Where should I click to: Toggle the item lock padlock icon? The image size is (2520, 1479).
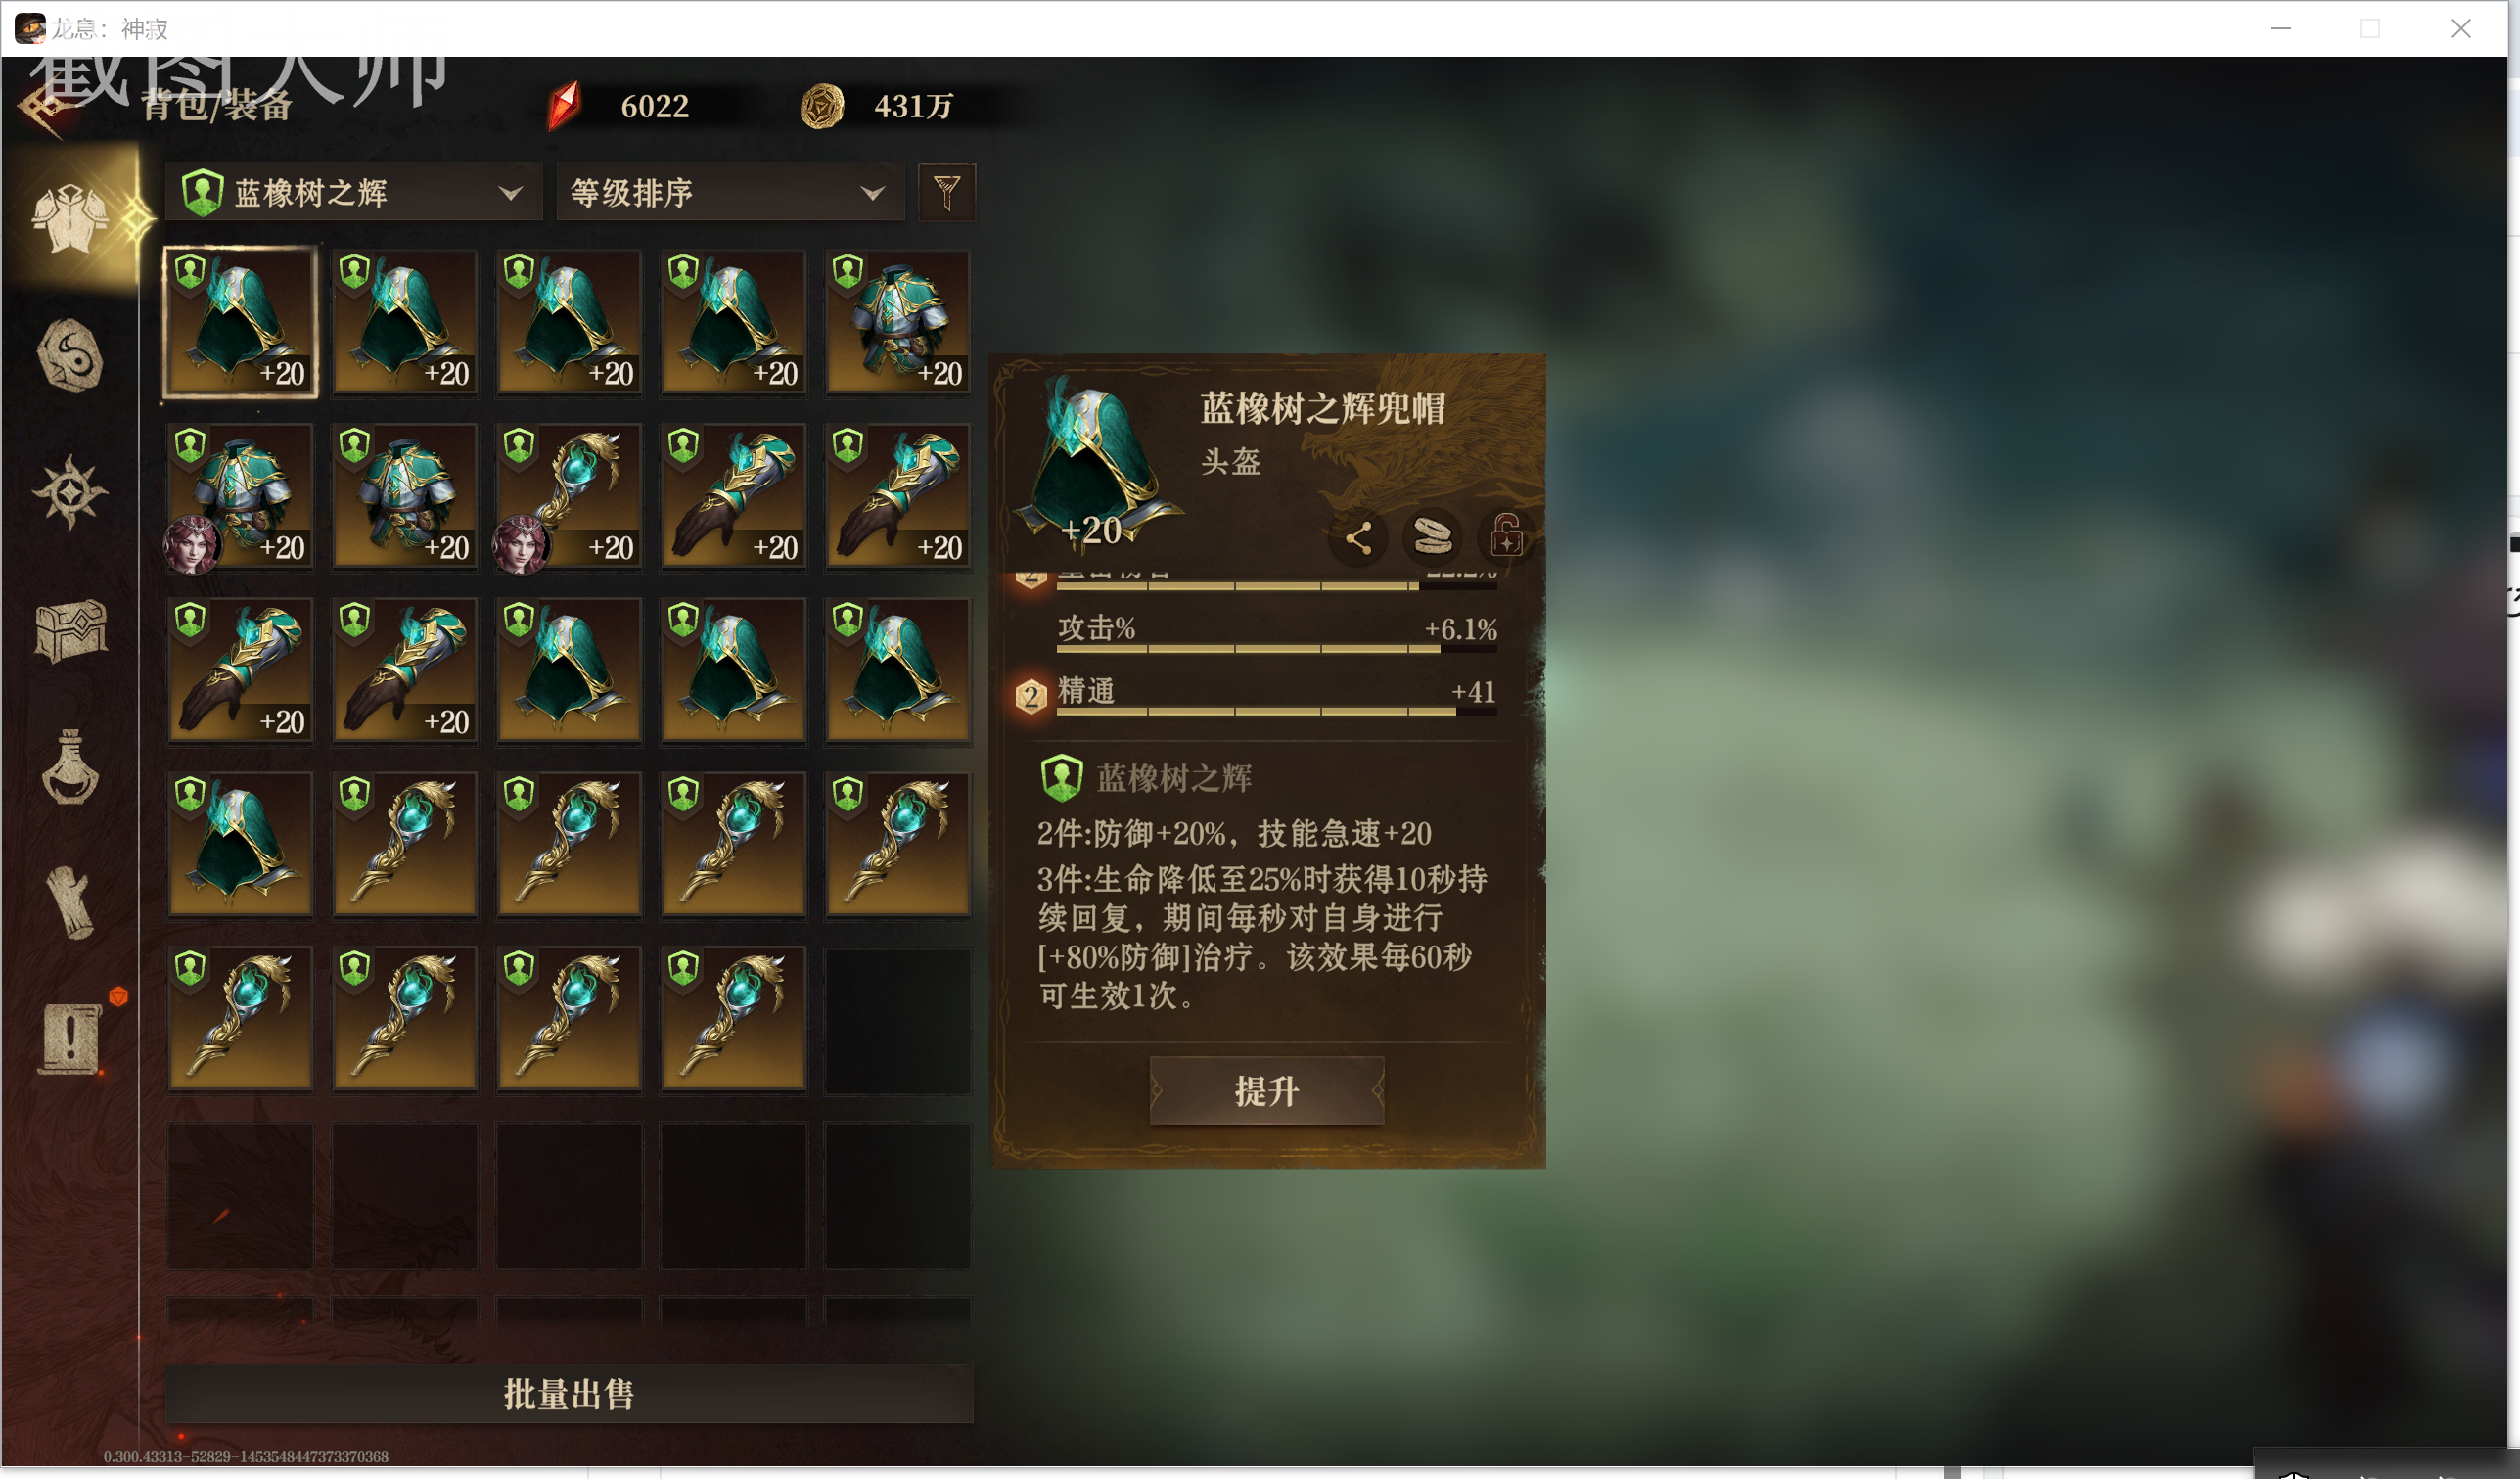(1507, 536)
